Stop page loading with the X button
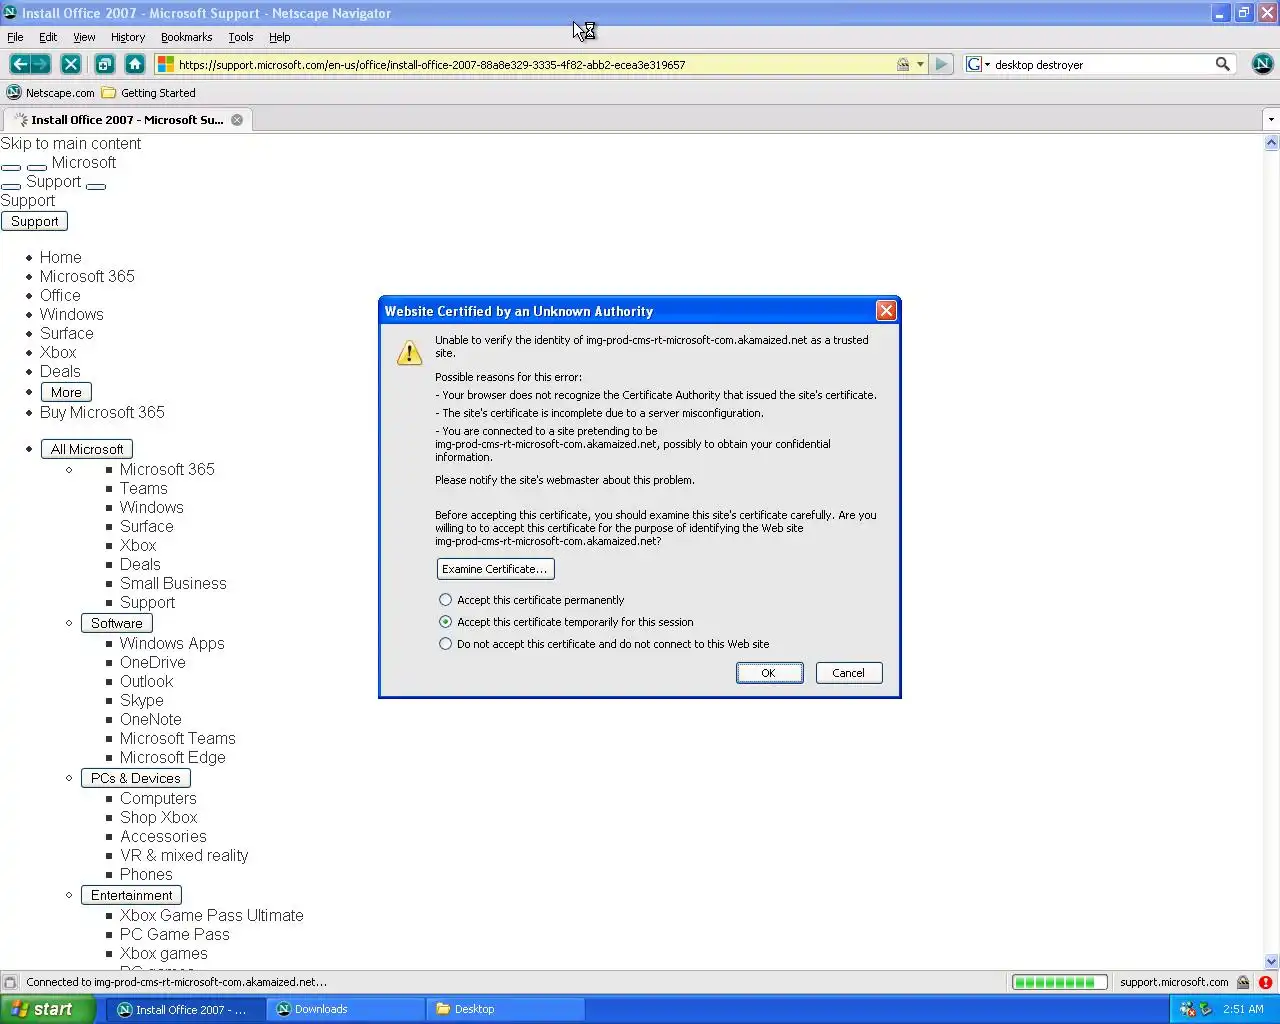The height and width of the screenshot is (1024, 1280). [x=71, y=64]
